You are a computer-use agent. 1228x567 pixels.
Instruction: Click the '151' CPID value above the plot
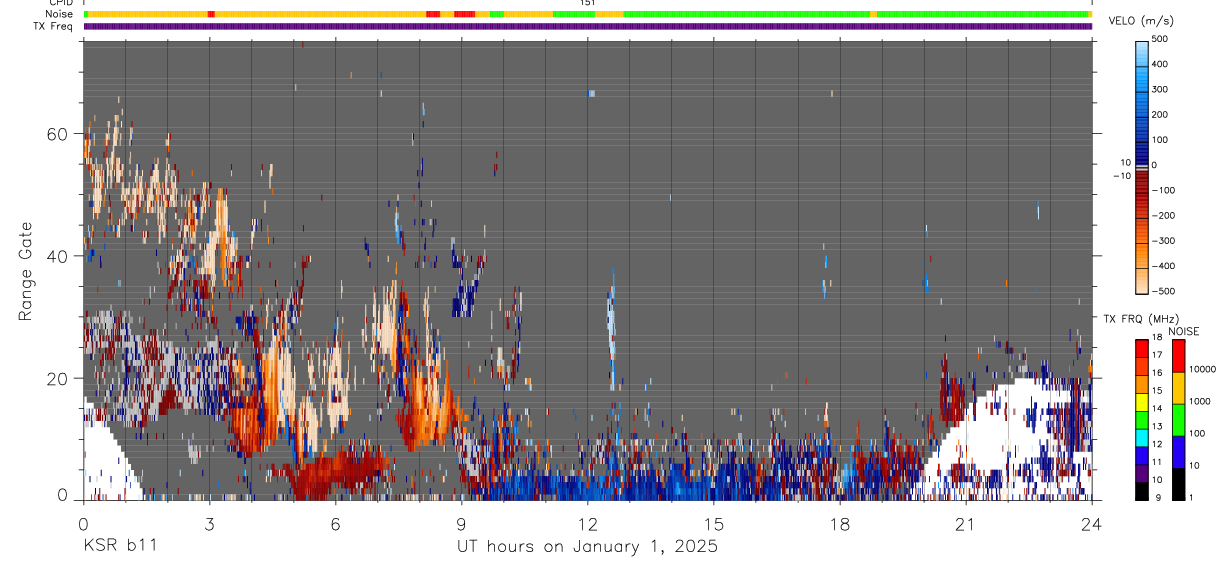point(588,3)
